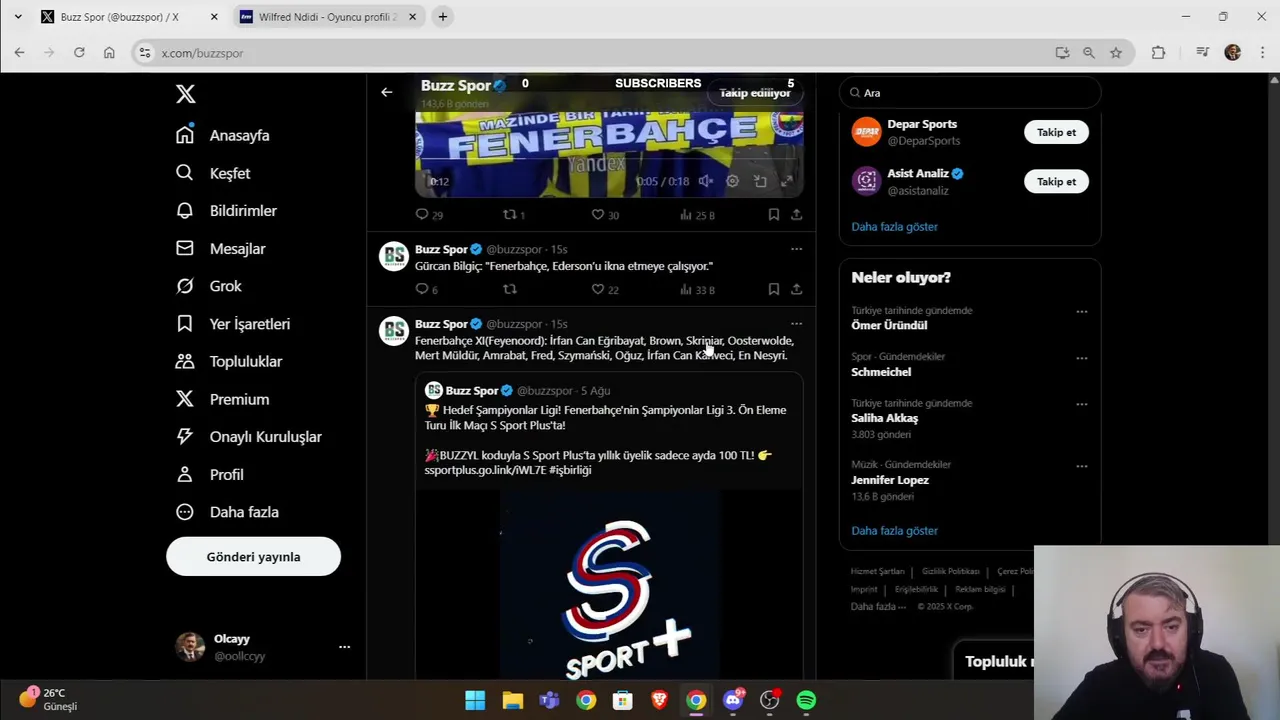Open the Jennifer Lopez trend
This screenshot has height=720, width=1280.
[969, 480]
